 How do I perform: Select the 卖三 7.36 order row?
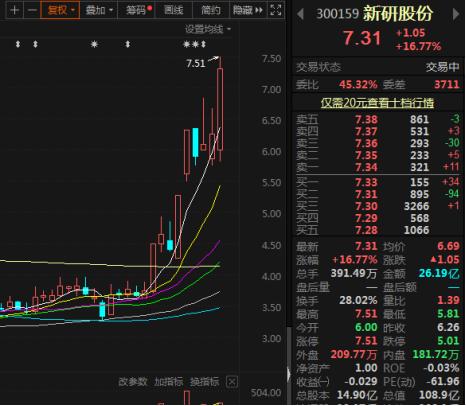(378, 143)
